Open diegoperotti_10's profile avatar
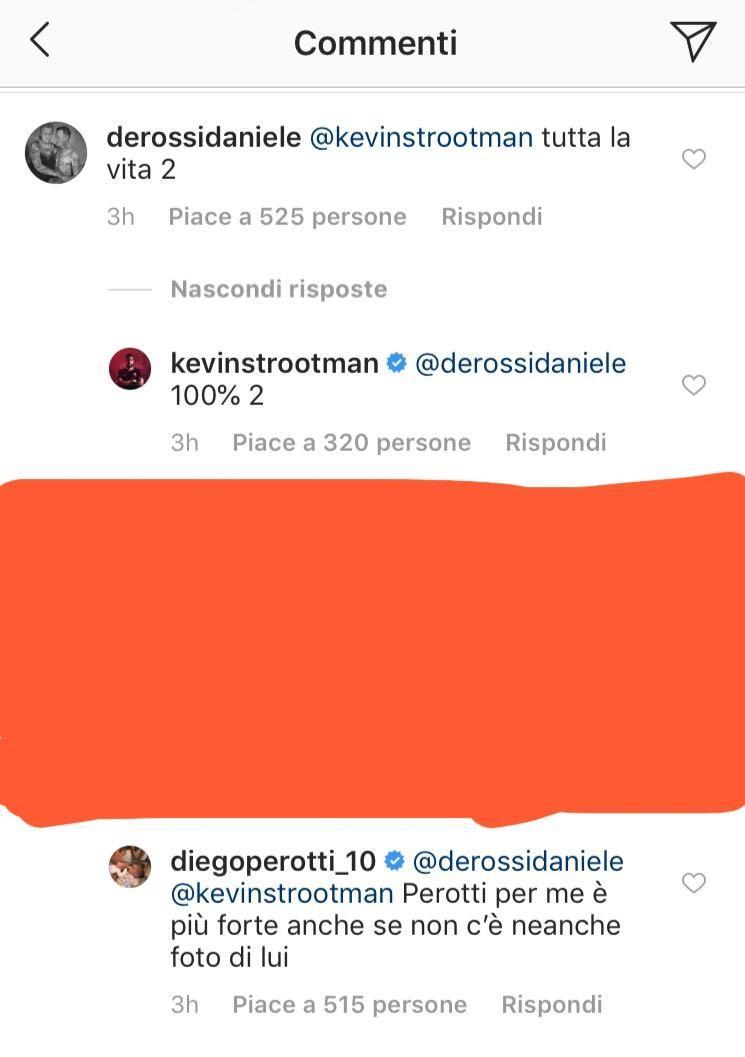Screen dimensions: 745x1057 [130, 866]
